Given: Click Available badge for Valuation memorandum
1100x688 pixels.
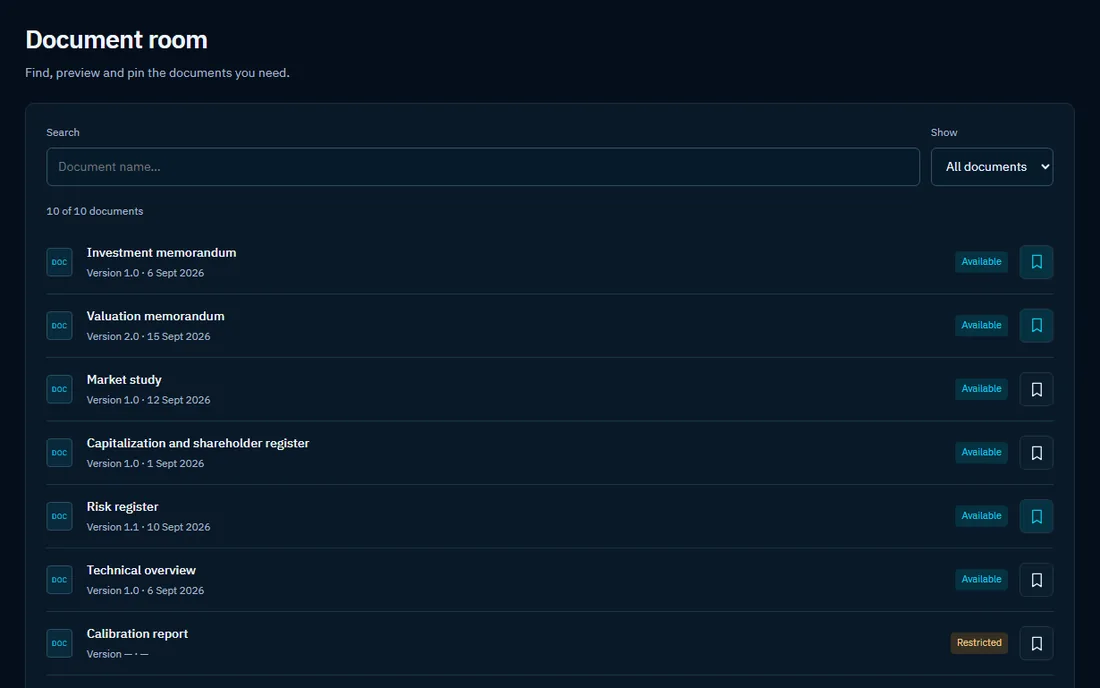Looking at the screenshot, I should point(981,325).
